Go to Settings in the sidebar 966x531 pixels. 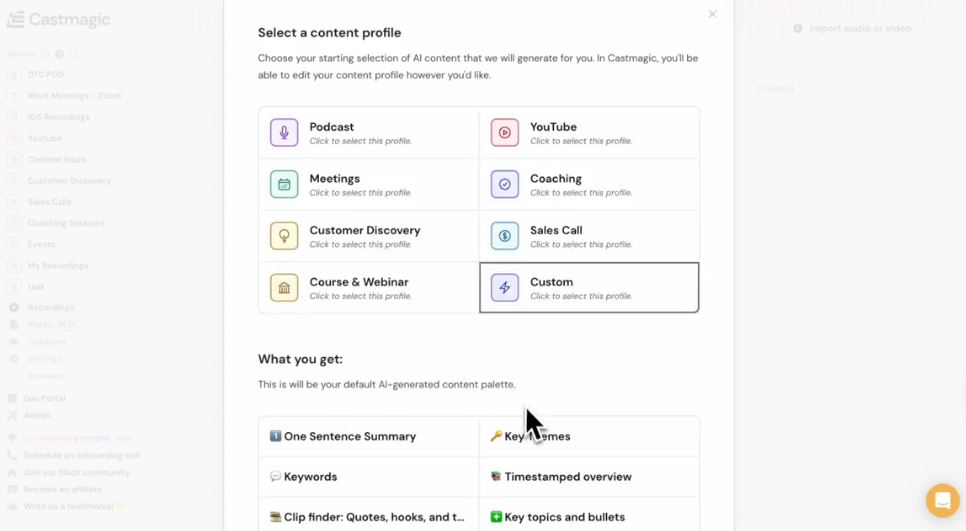[44, 359]
